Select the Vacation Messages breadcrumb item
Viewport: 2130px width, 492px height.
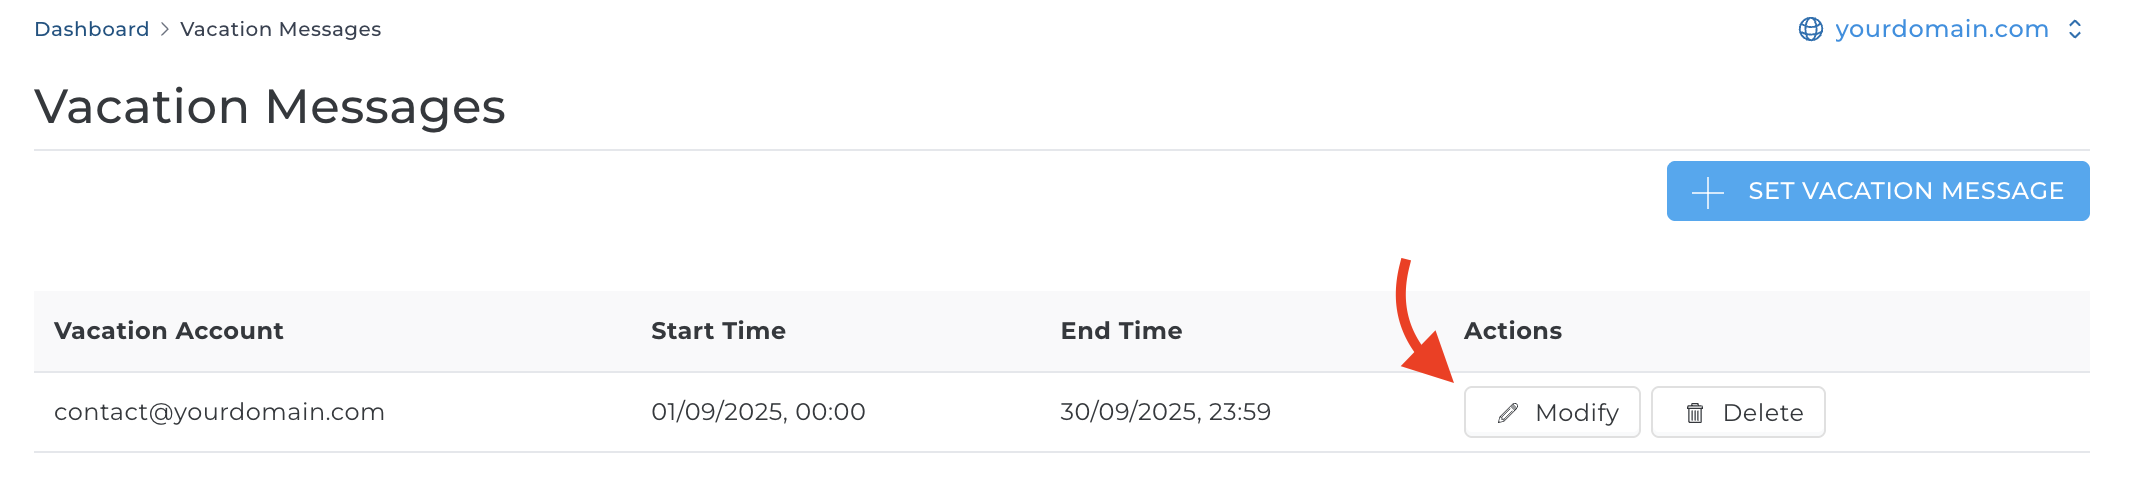pyautogui.click(x=280, y=29)
